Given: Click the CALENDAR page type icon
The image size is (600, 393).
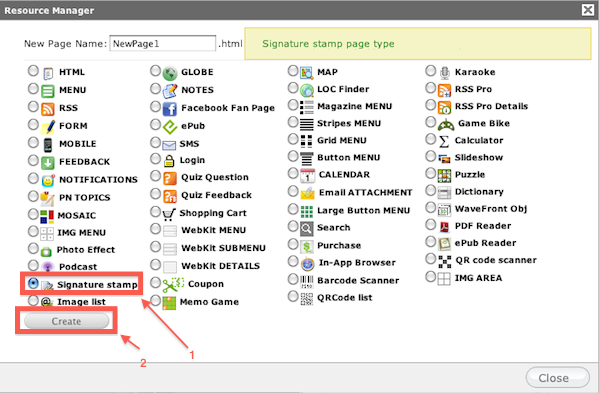Looking at the screenshot, I should 307,175.
